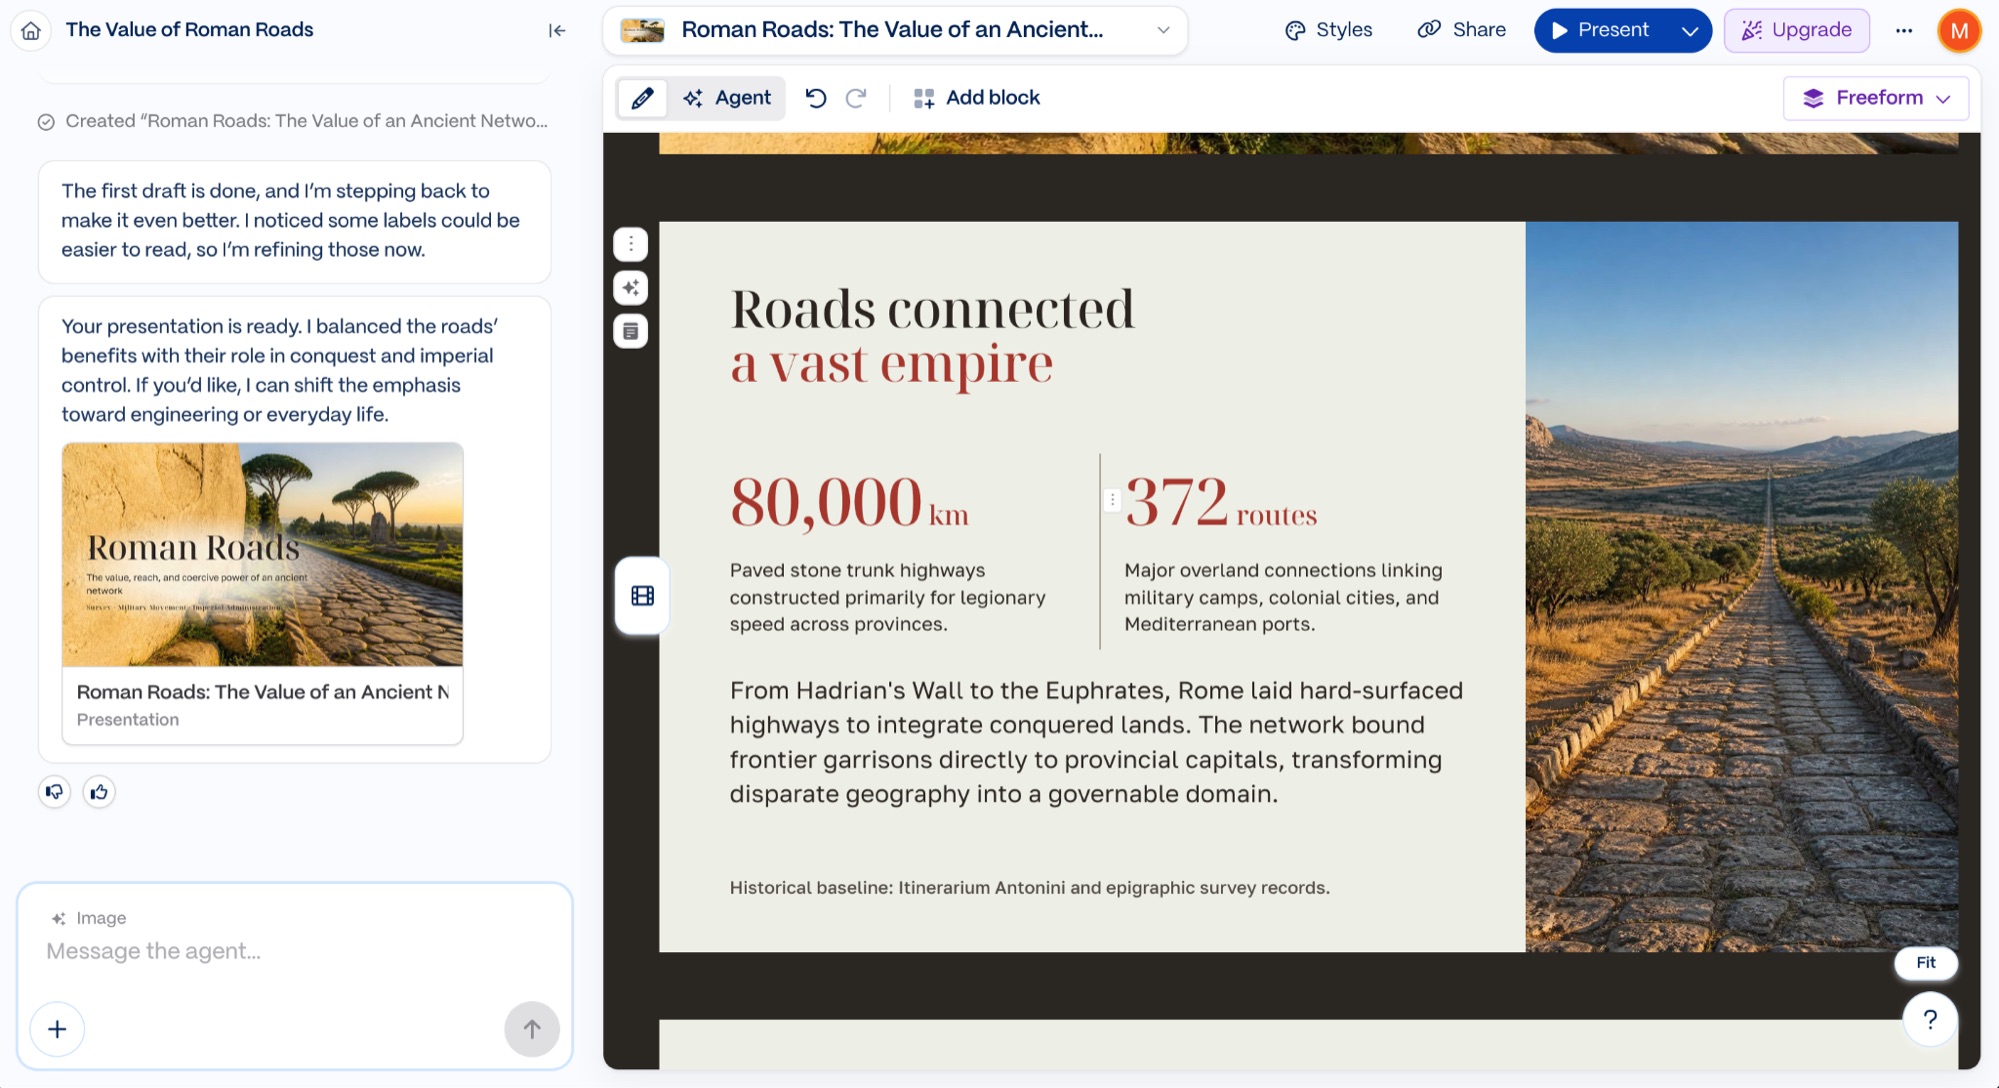Collapse the chat sidebar panel

pos(557,31)
